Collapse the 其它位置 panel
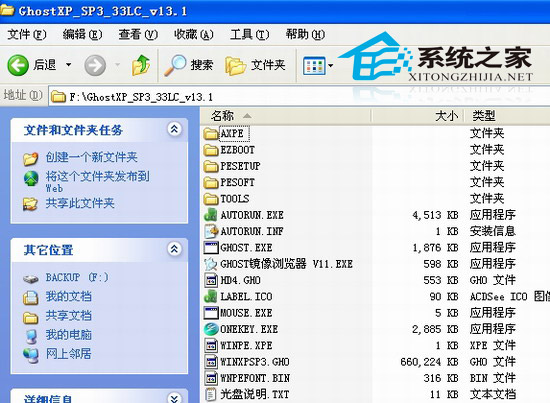This screenshot has height=403, width=550. 174,249
